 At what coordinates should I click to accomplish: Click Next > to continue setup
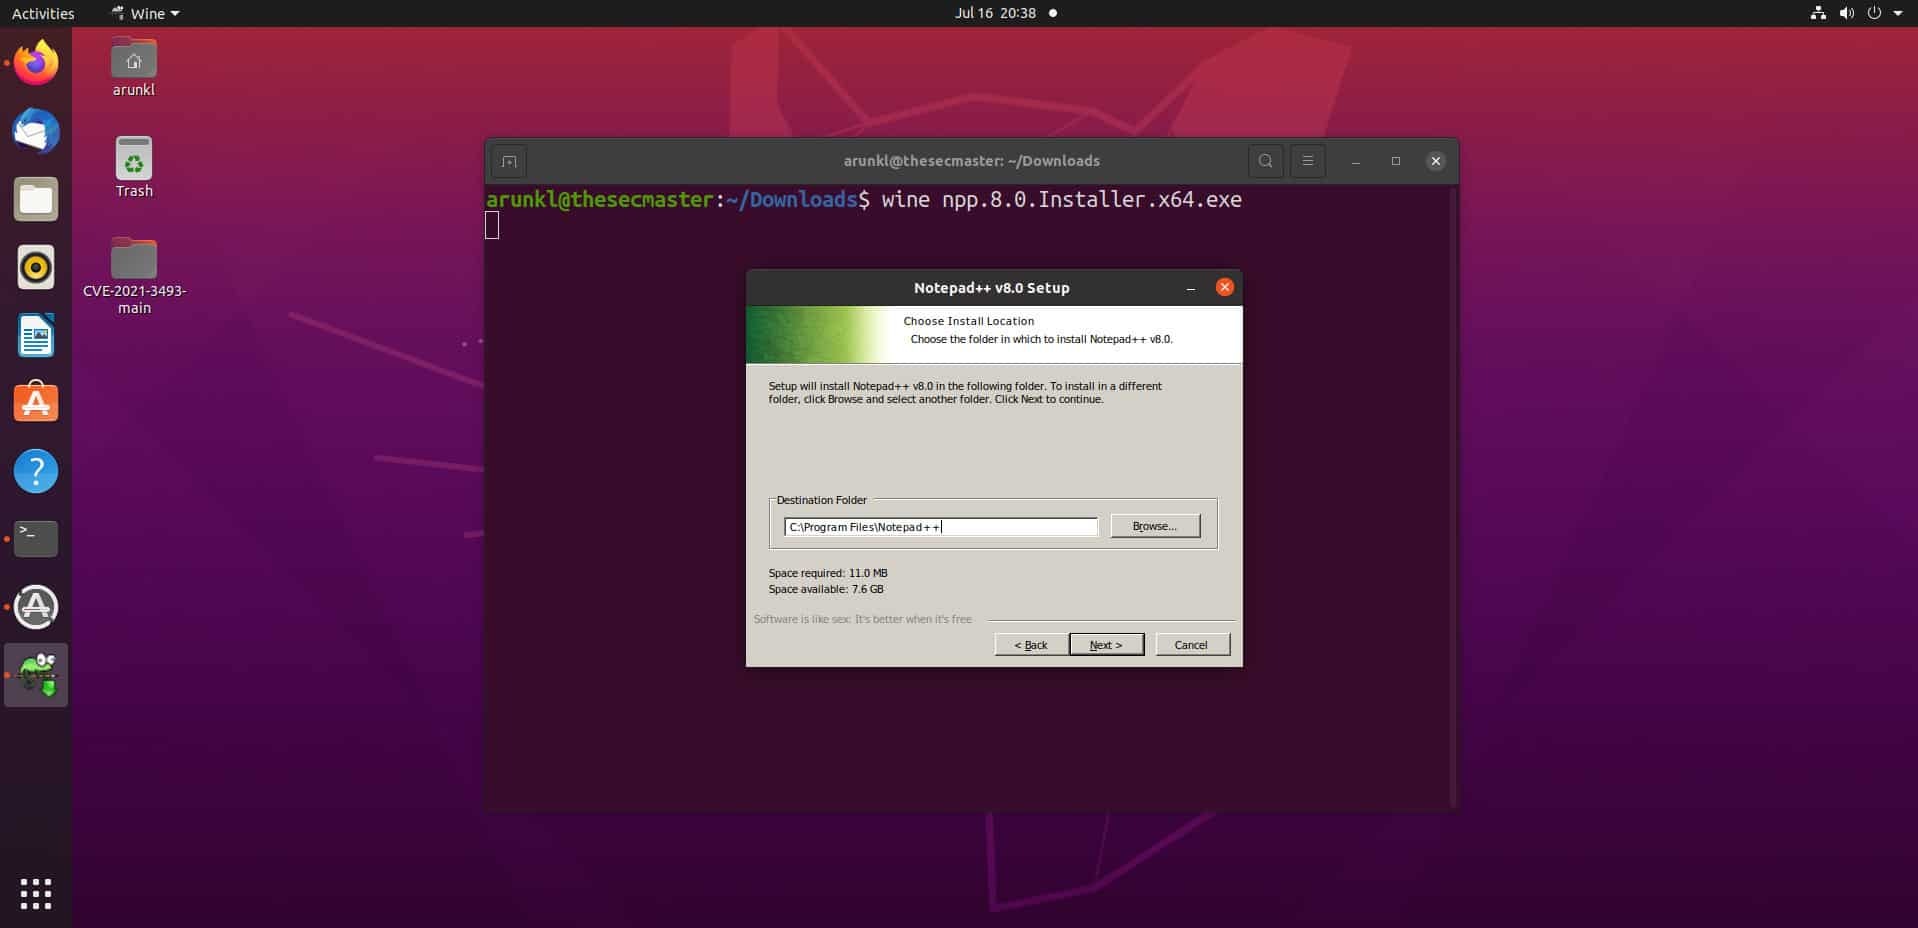(1106, 645)
